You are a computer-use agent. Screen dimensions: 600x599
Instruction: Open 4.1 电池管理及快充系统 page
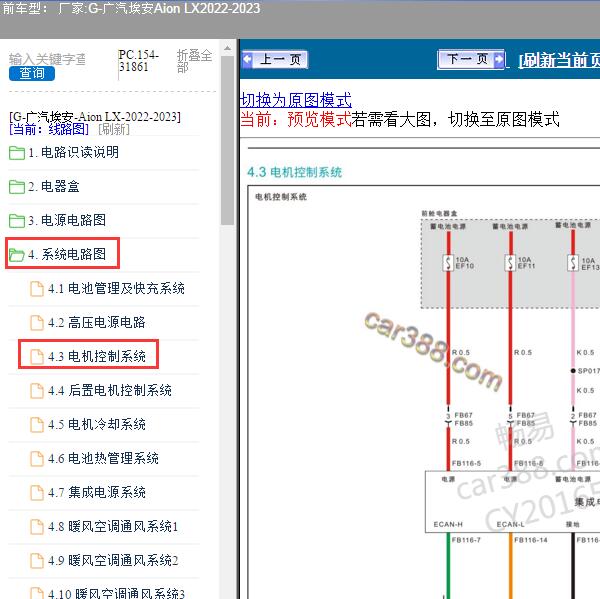pos(116,288)
